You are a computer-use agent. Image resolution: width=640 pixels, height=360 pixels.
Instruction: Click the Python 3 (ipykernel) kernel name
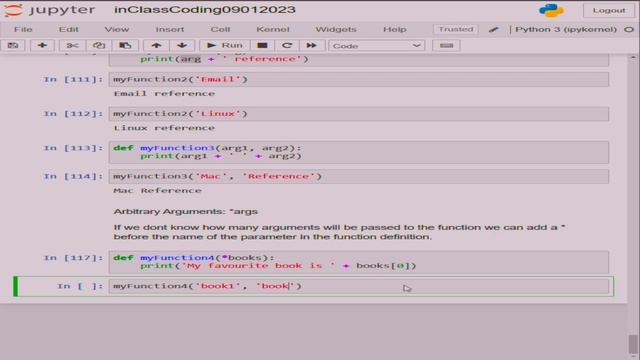click(566, 29)
